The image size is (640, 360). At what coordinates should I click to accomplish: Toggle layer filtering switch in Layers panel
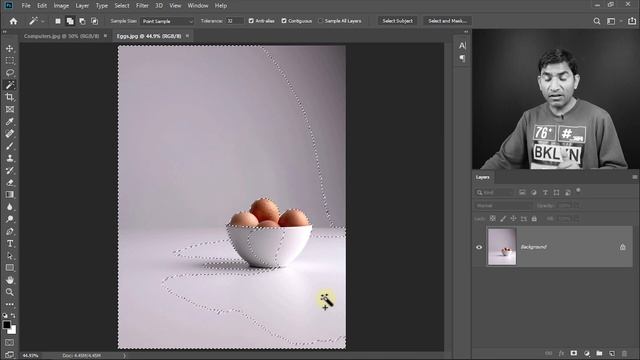(x=578, y=190)
